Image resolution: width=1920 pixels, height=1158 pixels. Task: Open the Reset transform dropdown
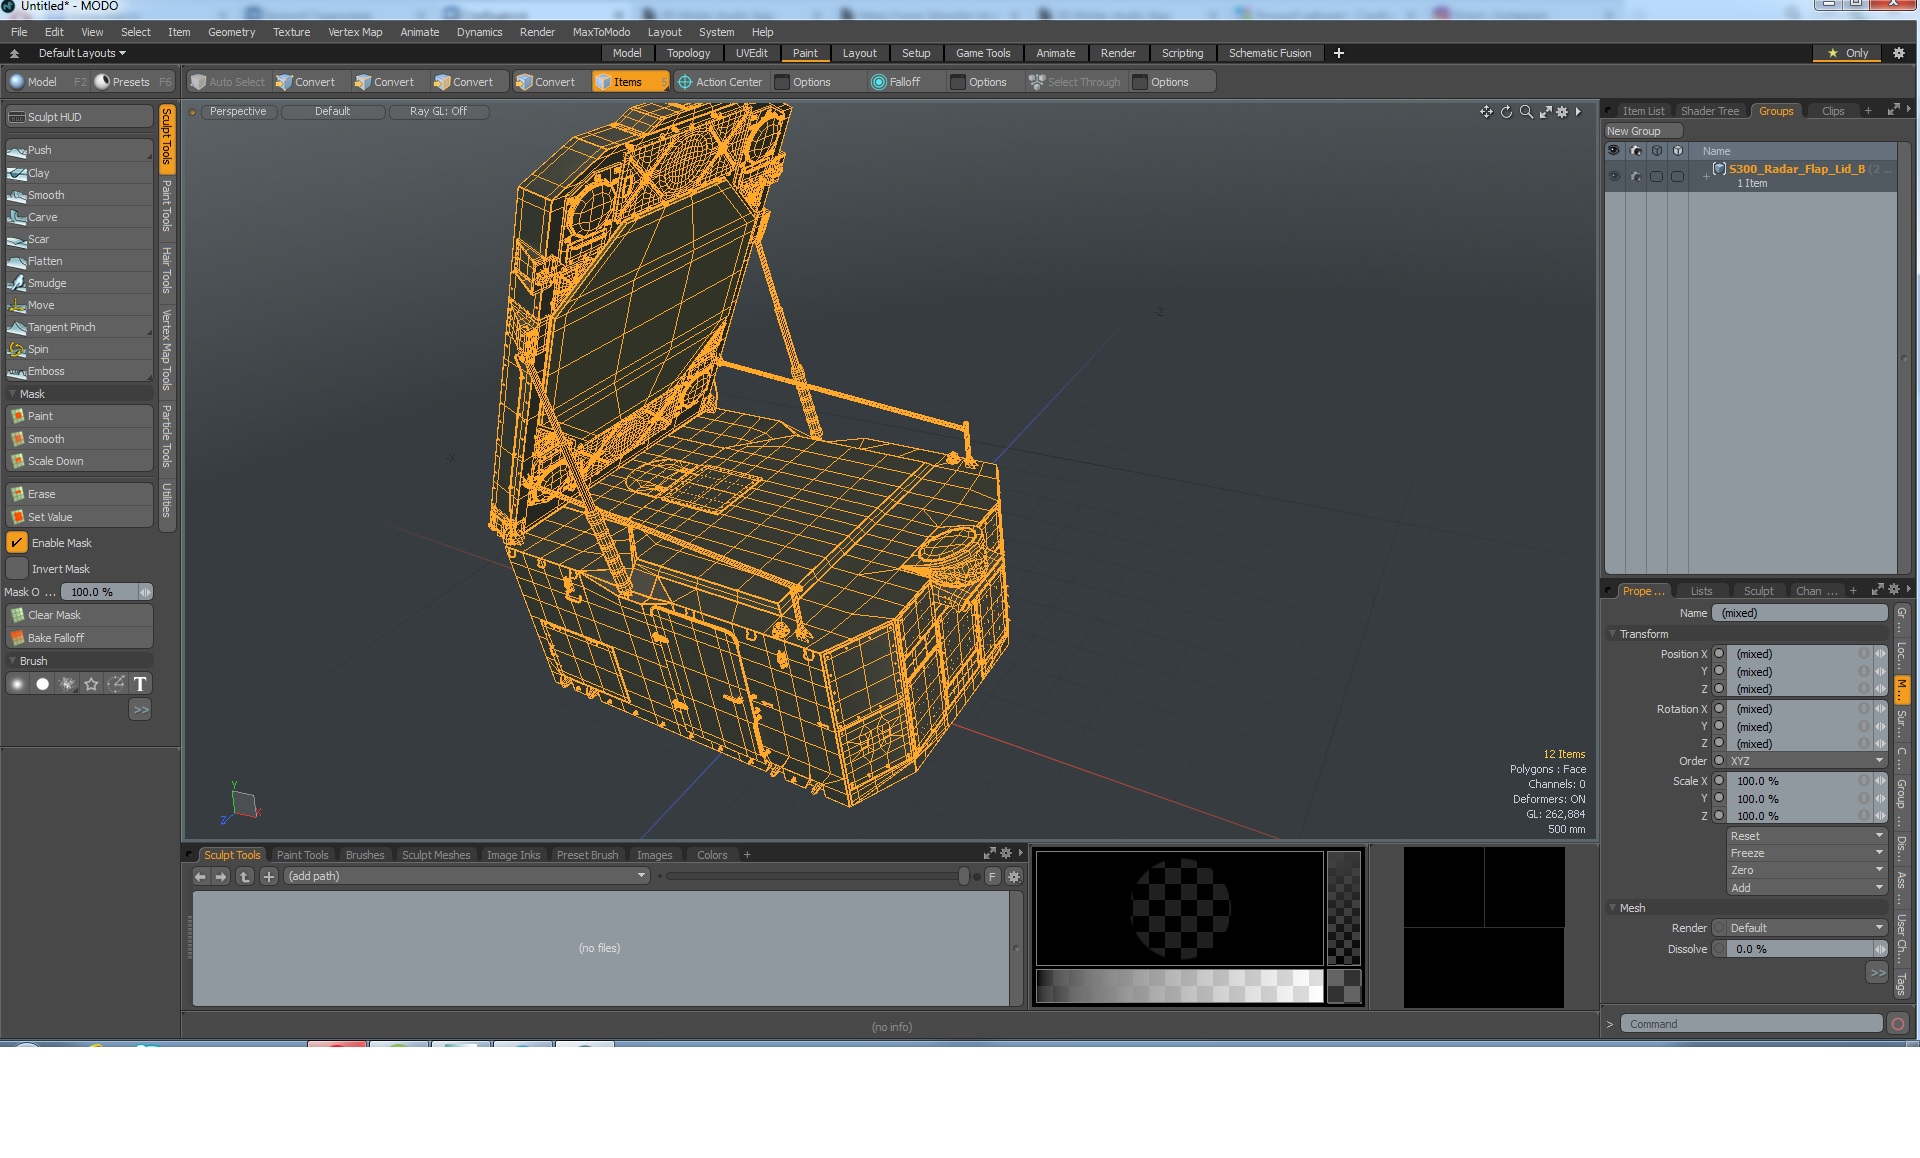coord(1807,836)
